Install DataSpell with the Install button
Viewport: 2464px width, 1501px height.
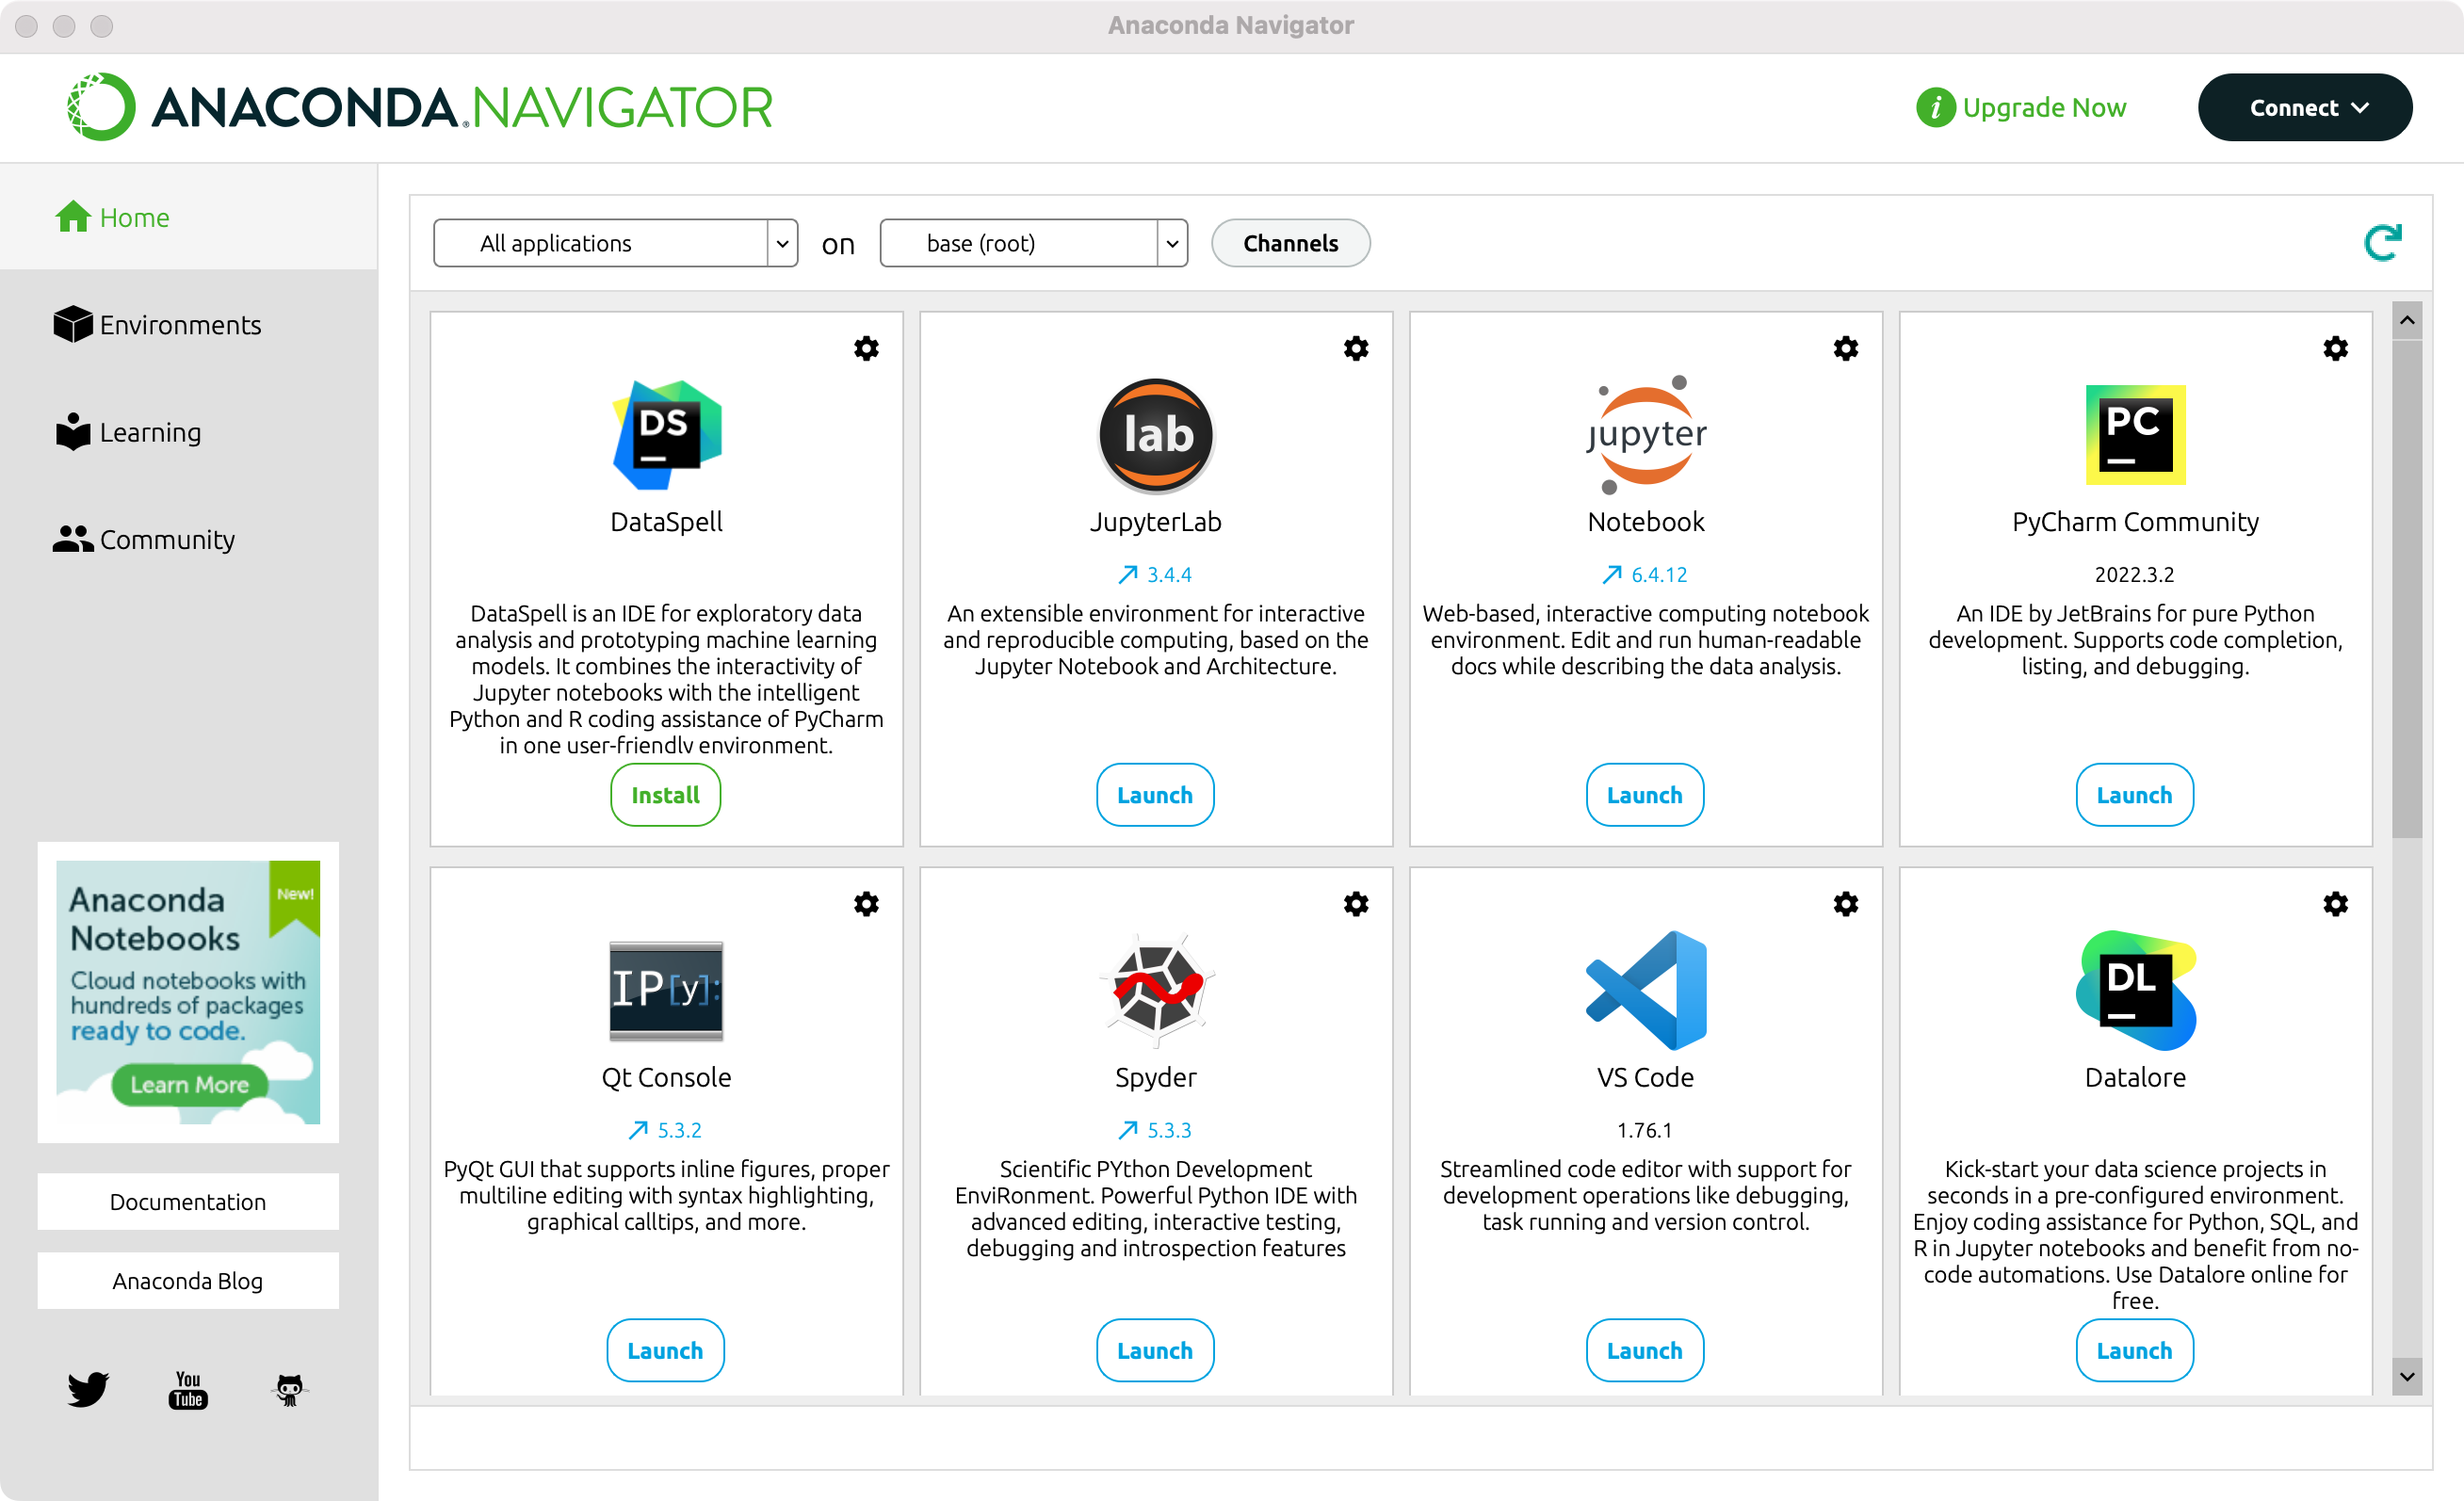pos(665,795)
